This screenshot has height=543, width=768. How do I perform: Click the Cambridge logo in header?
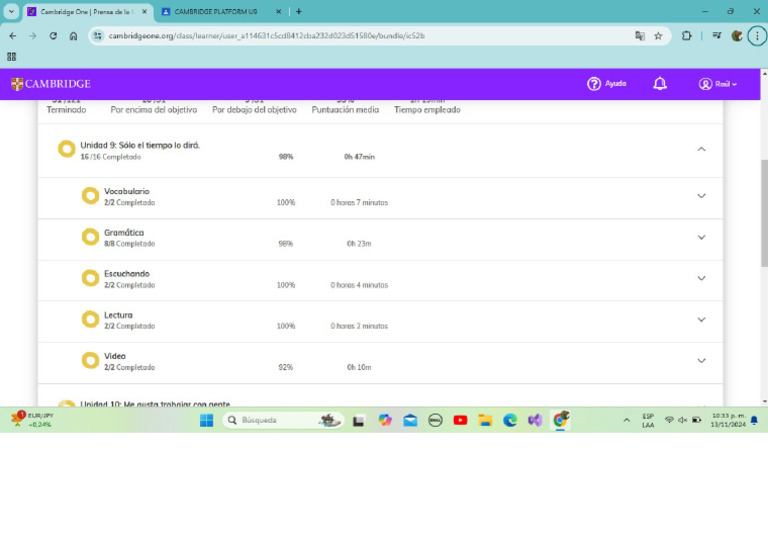(51, 84)
